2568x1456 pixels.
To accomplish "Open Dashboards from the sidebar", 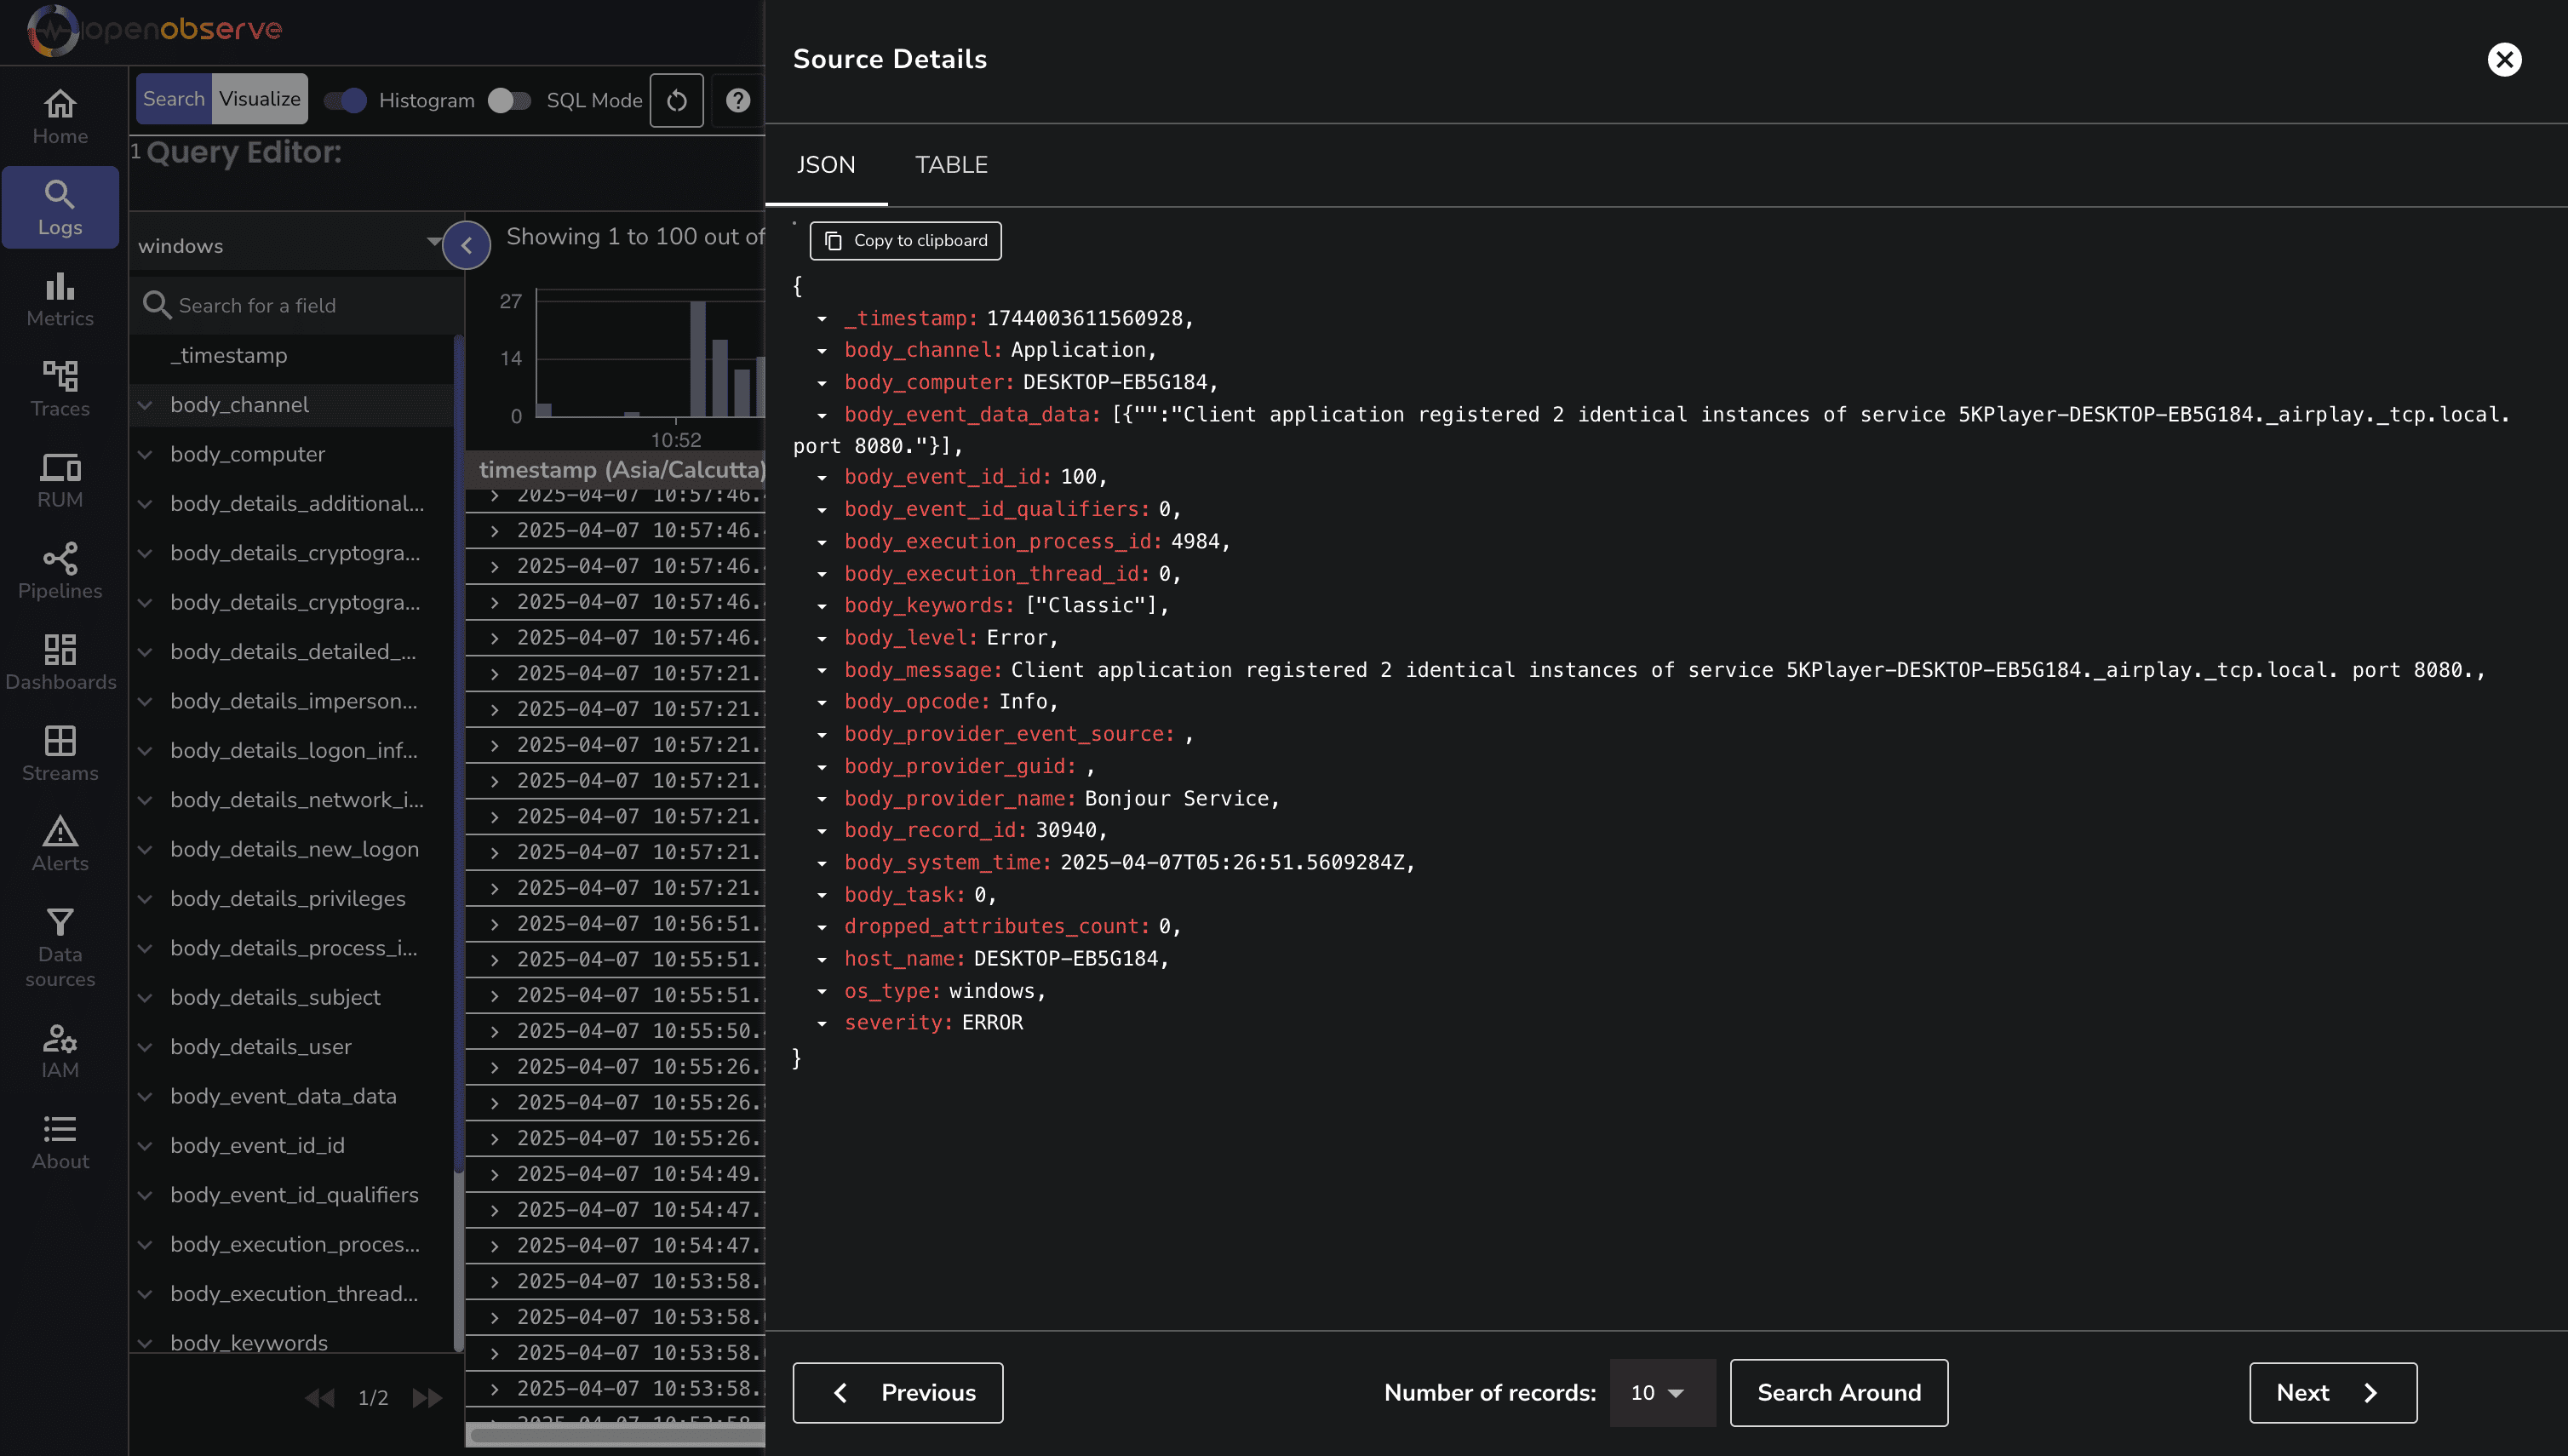I will pos(60,662).
